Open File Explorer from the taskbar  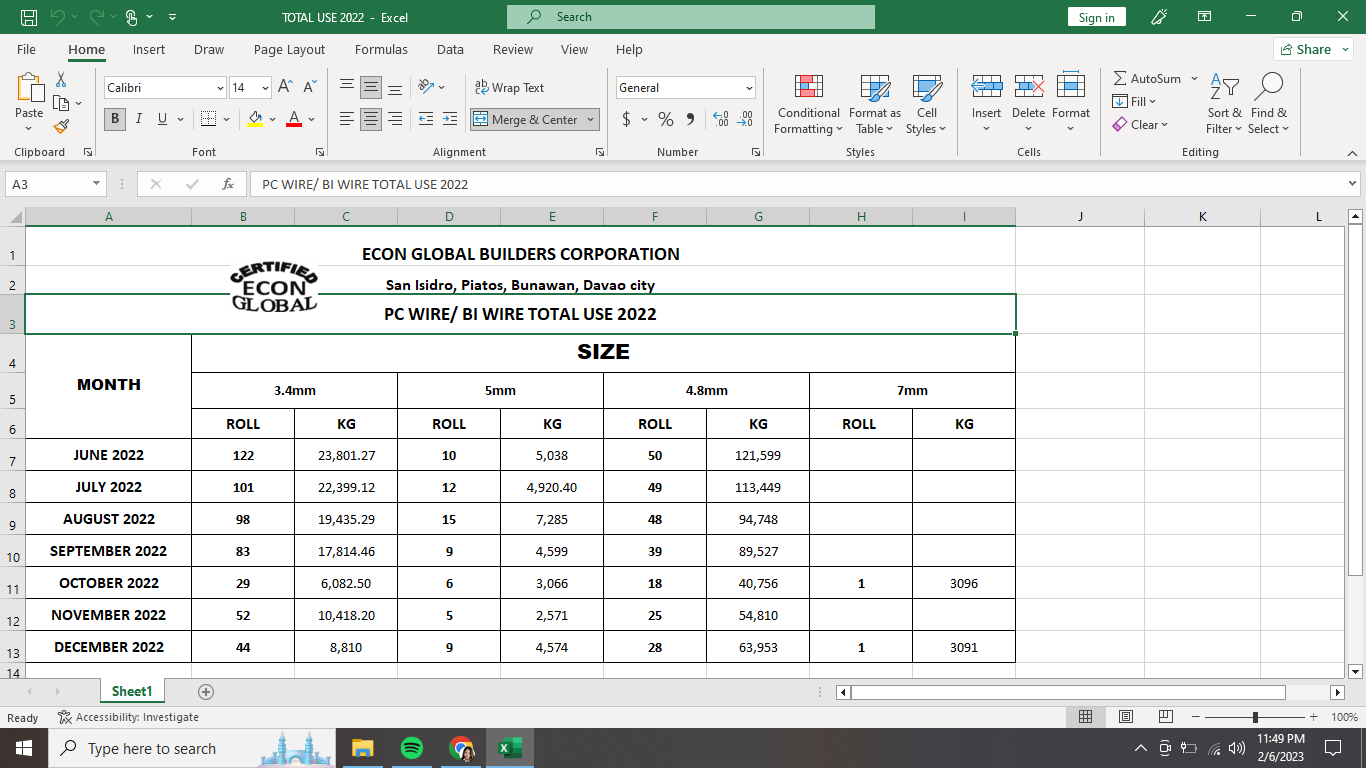pos(362,748)
